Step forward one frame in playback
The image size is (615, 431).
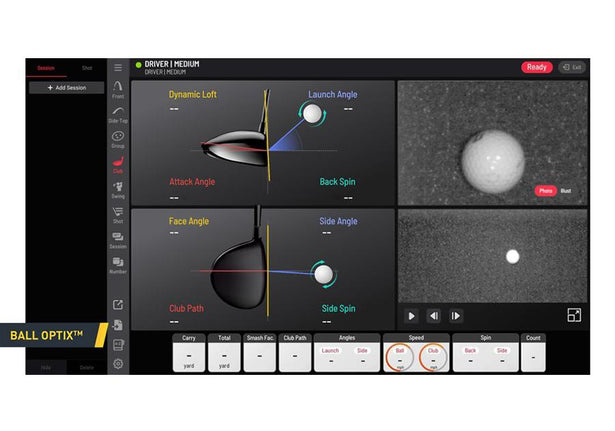pyautogui.click(x=455, y=316)
